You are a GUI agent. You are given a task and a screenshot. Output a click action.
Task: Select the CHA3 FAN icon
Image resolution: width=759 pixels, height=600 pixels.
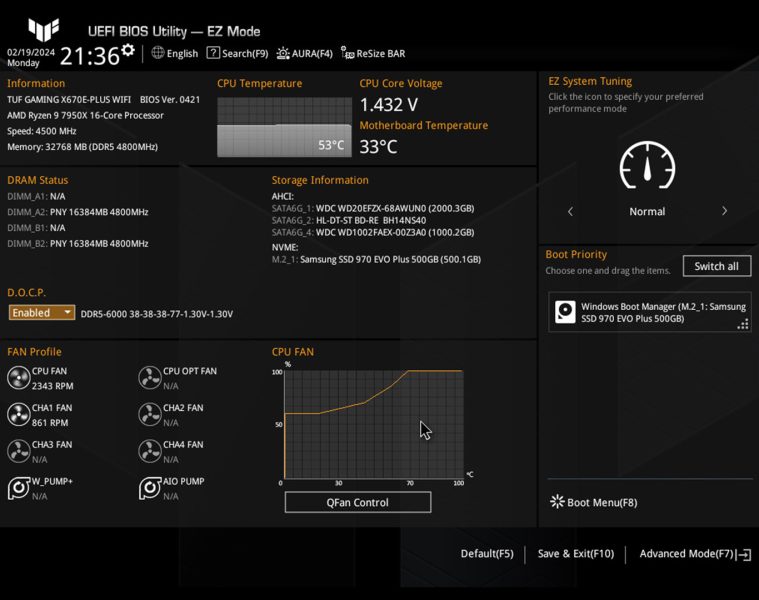coord(19,451)
